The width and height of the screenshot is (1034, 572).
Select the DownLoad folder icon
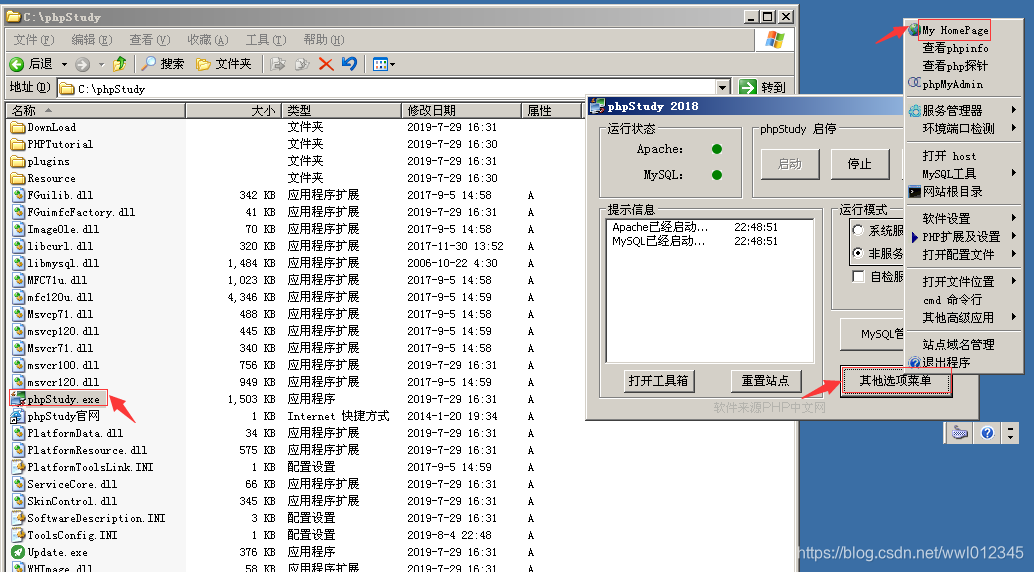pos(18,127)
